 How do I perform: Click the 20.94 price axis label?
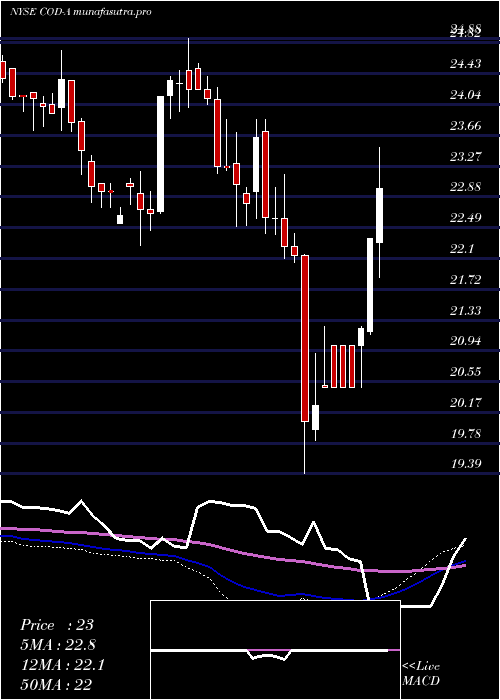[466, 342]
